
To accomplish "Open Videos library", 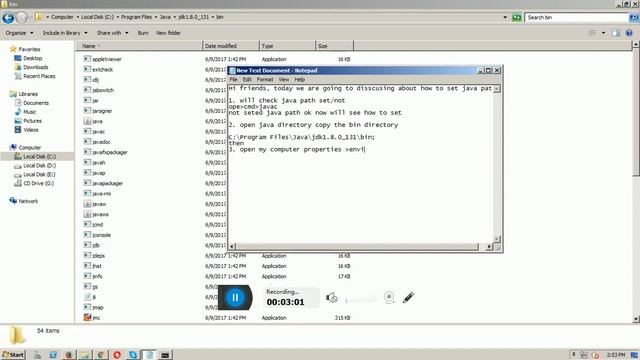I will 31,130.
